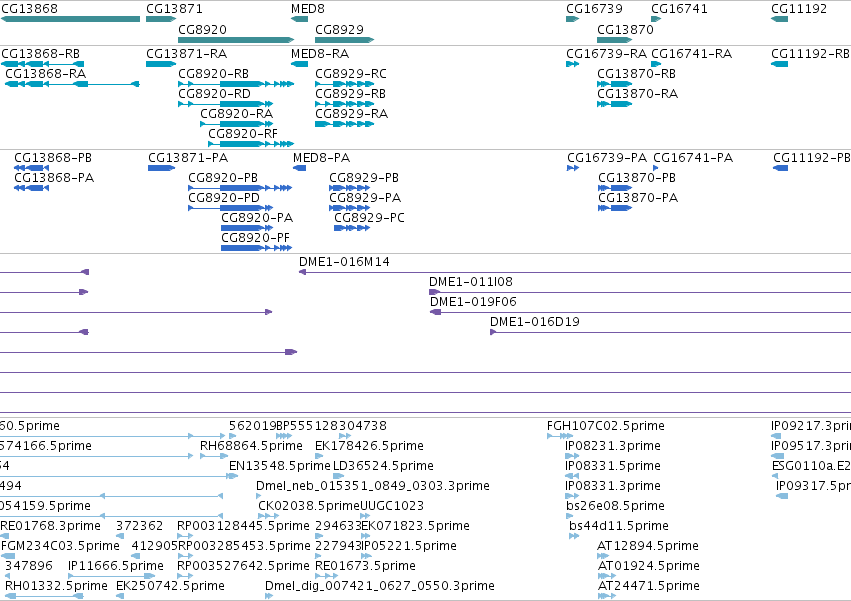Screen dimensions: 851x601
Task: Click the CG13870 gene label
Action: [x=625, y=29]
